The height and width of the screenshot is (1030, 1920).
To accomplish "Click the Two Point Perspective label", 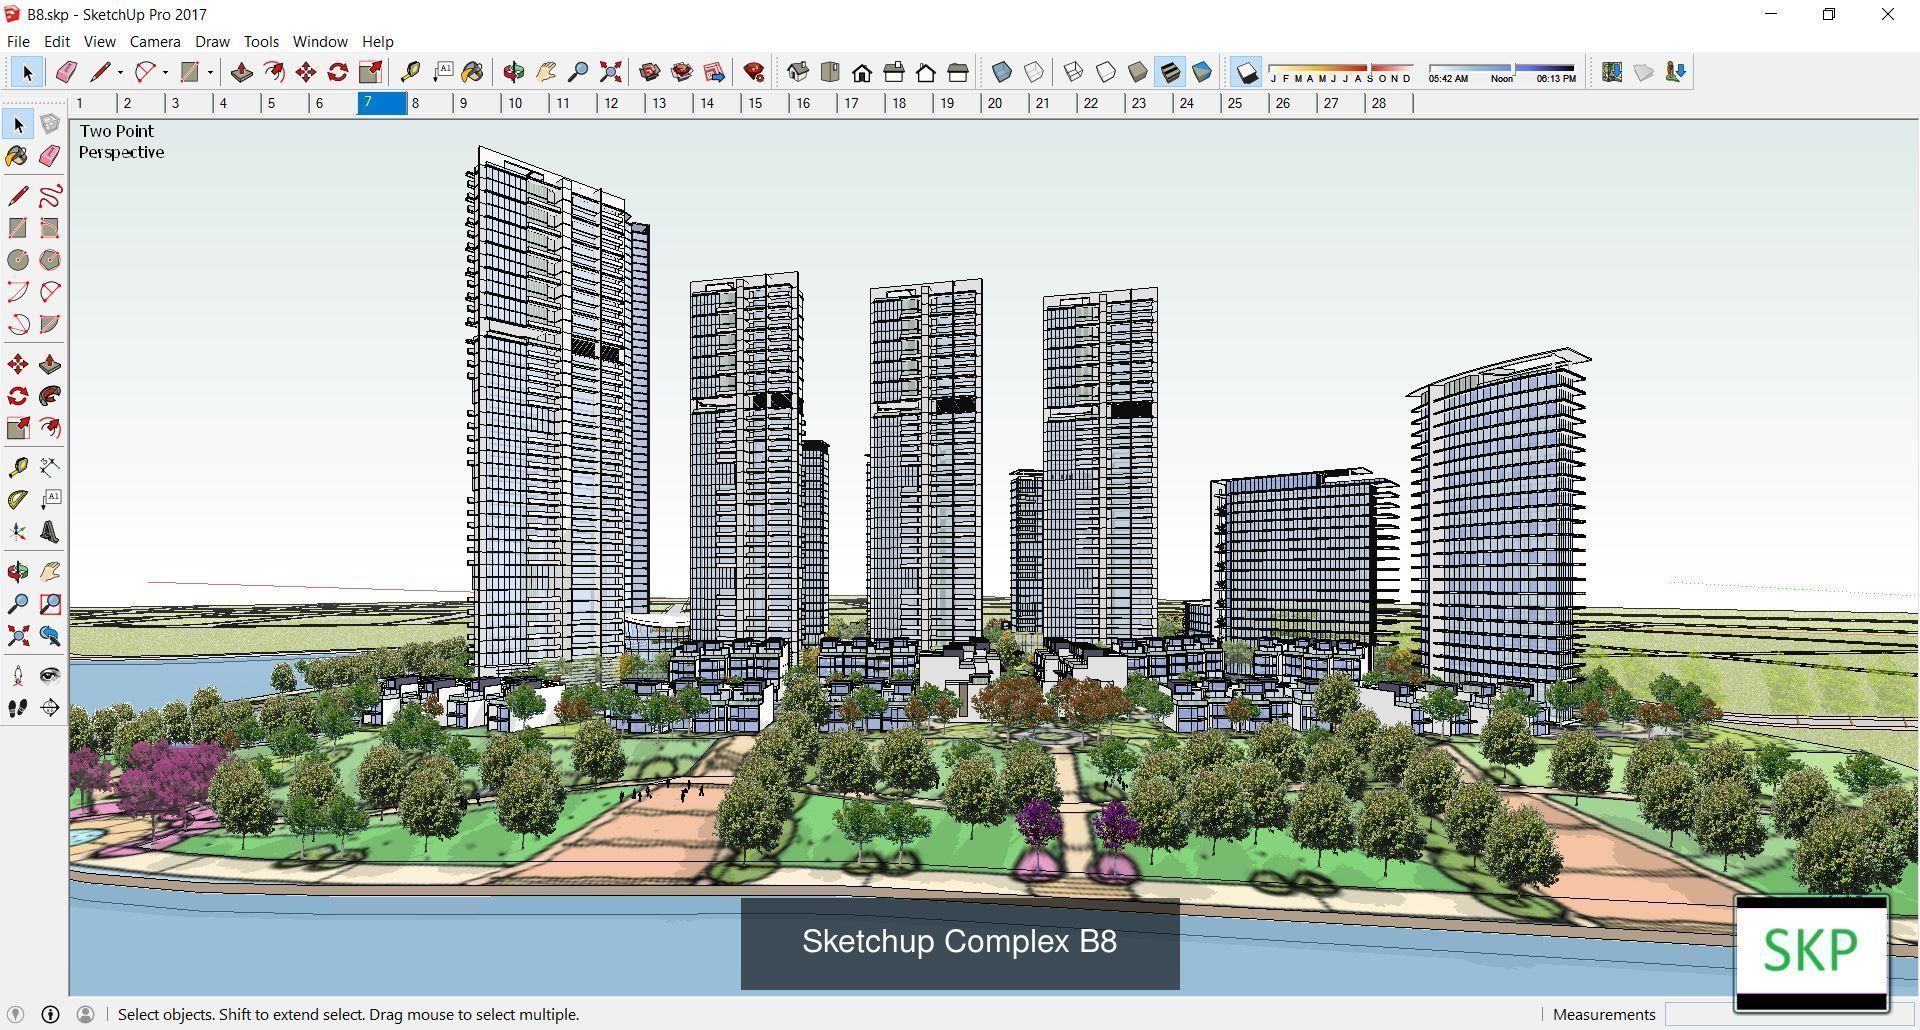I will (122, 142).
